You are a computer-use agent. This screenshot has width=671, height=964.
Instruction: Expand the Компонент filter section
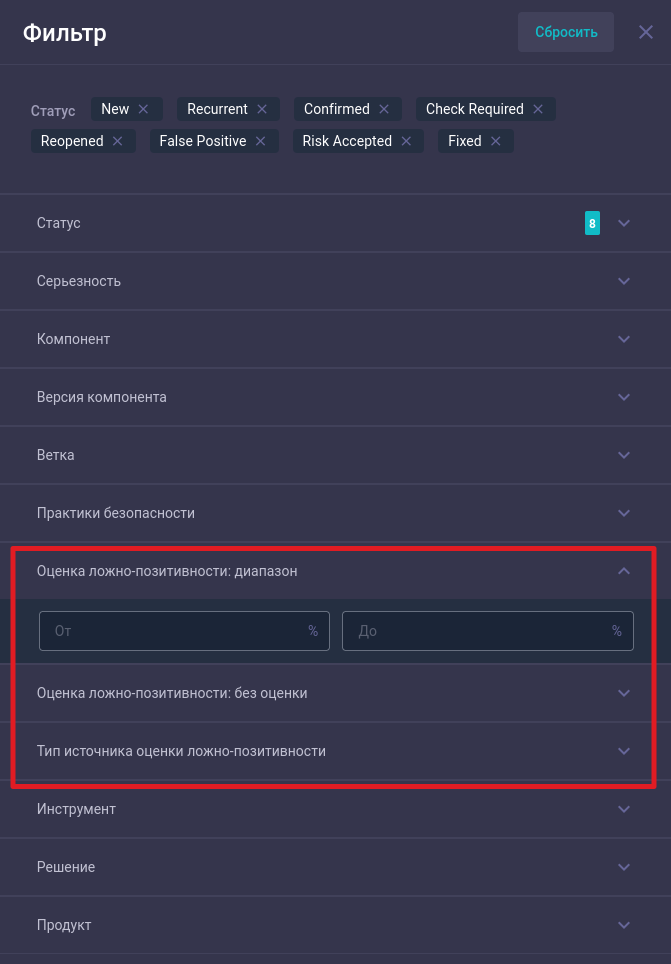(x=624, y=339)
